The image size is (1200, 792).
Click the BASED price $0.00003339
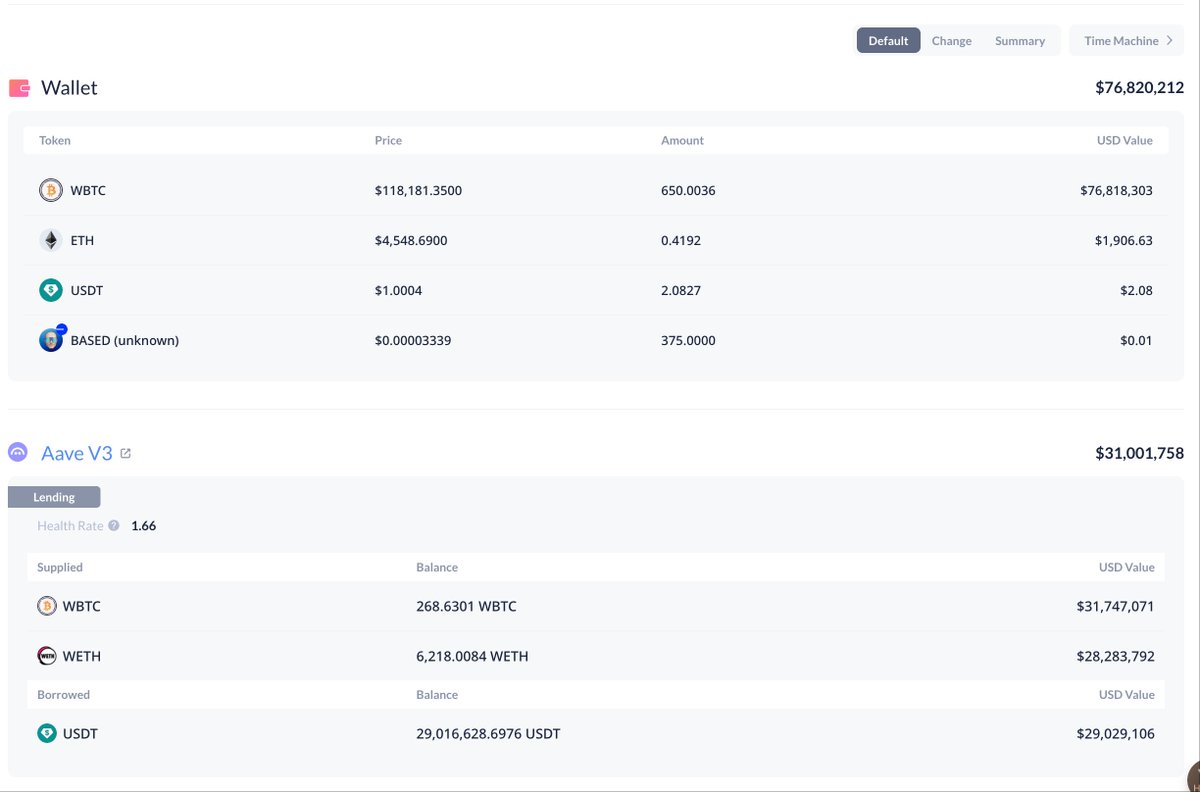click(413, 340)
